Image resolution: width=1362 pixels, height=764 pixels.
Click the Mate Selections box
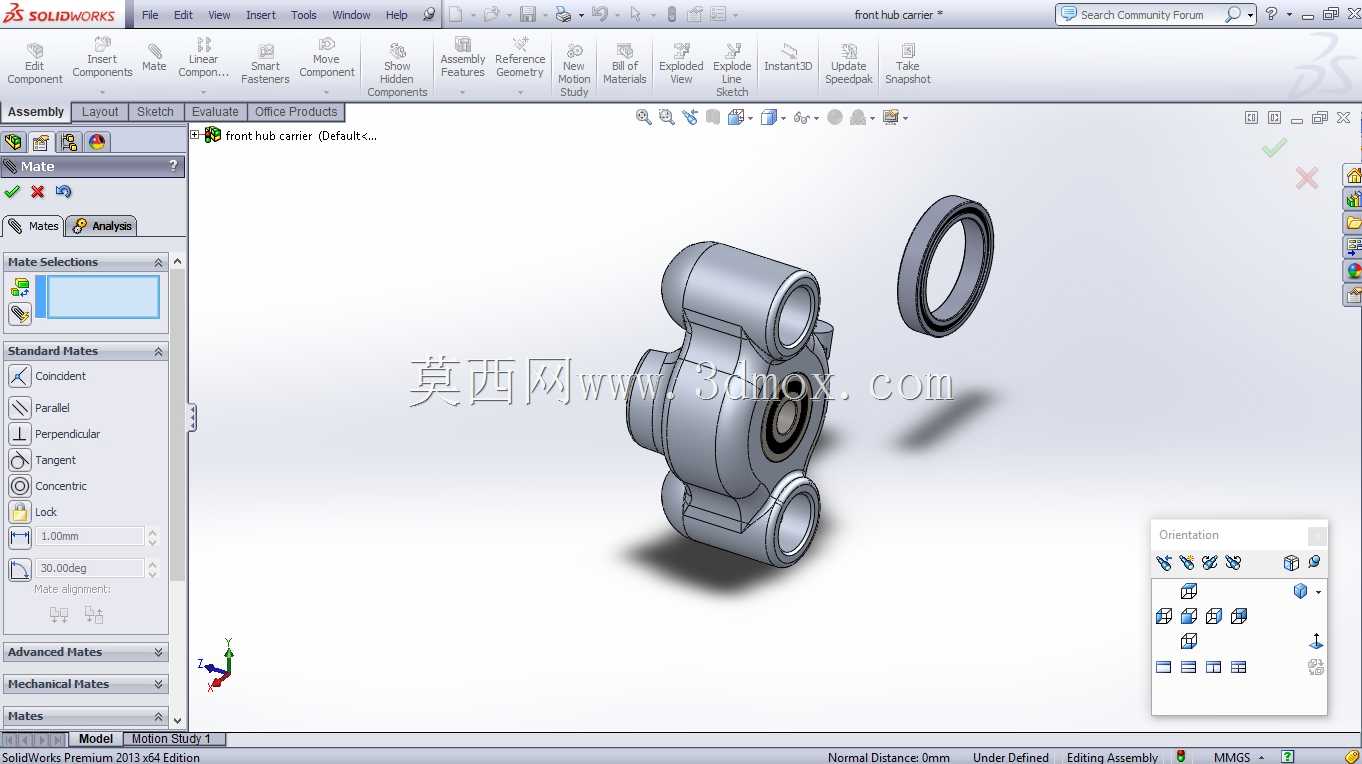click(103, 297)
